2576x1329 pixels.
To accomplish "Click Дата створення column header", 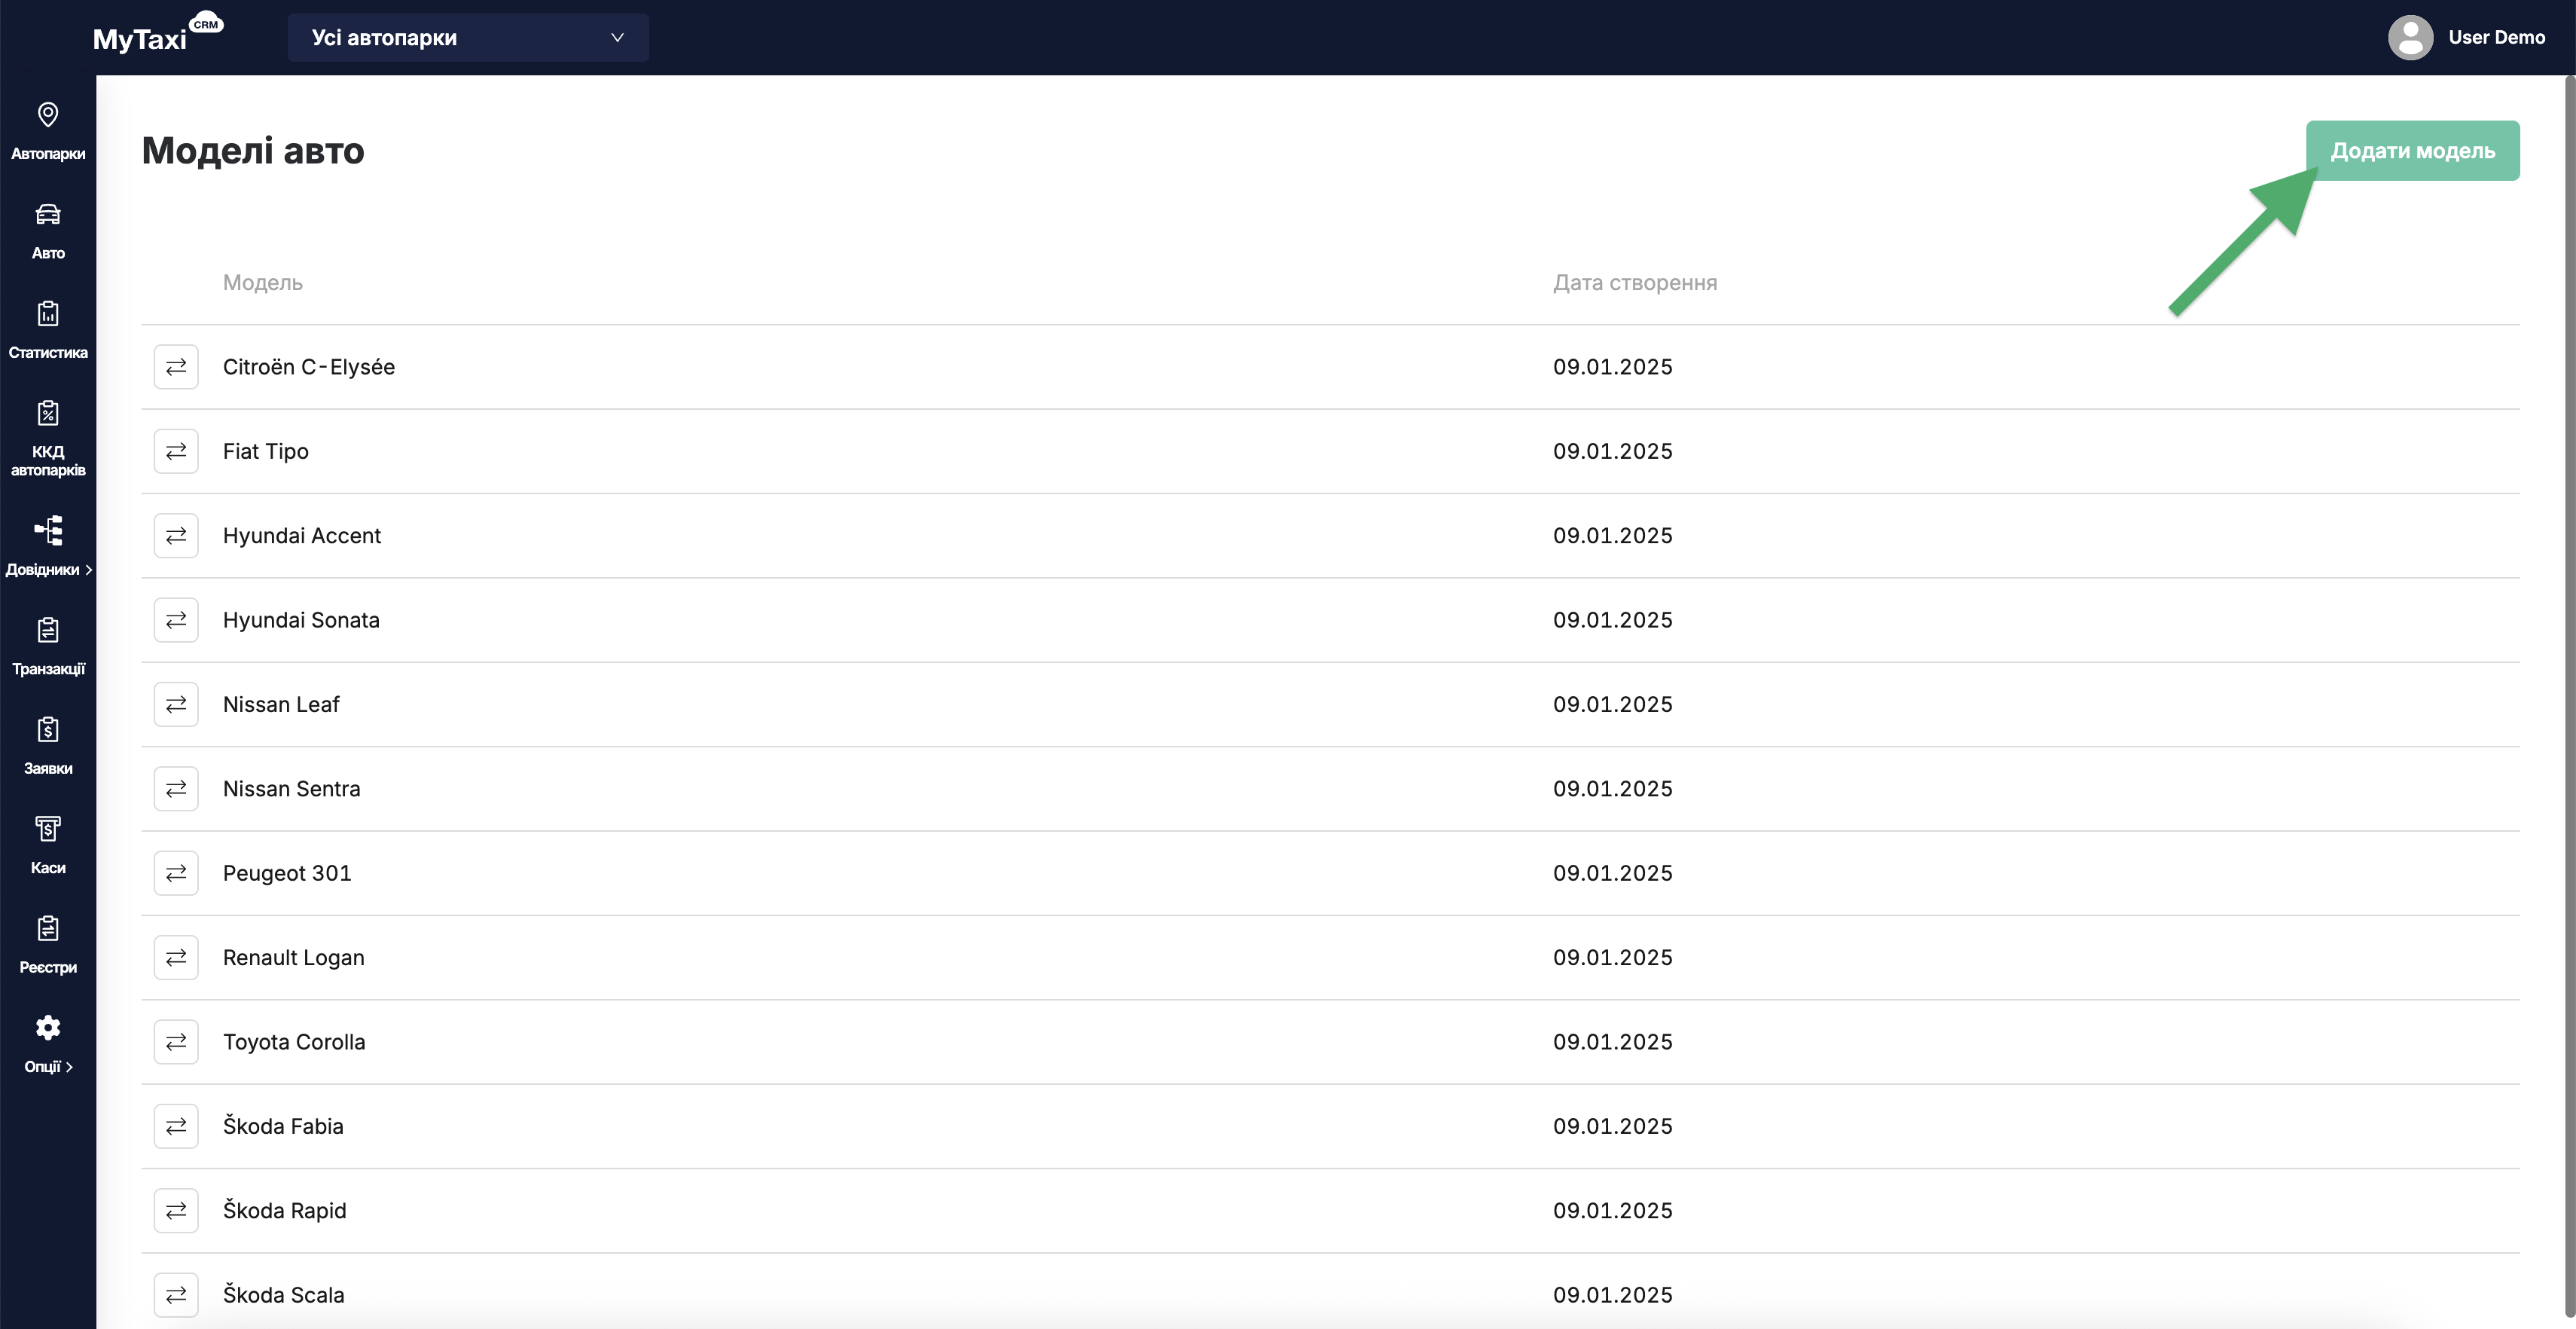I will point(1635,282).
